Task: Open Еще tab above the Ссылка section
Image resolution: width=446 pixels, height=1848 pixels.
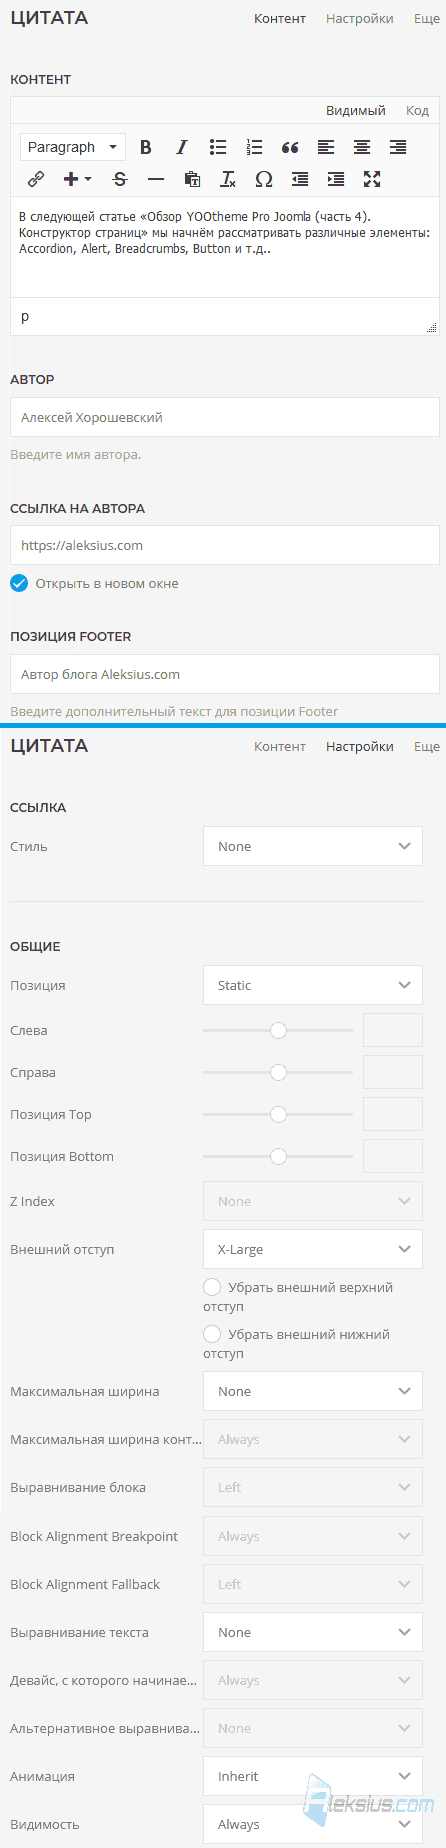Action: [427, 746]
